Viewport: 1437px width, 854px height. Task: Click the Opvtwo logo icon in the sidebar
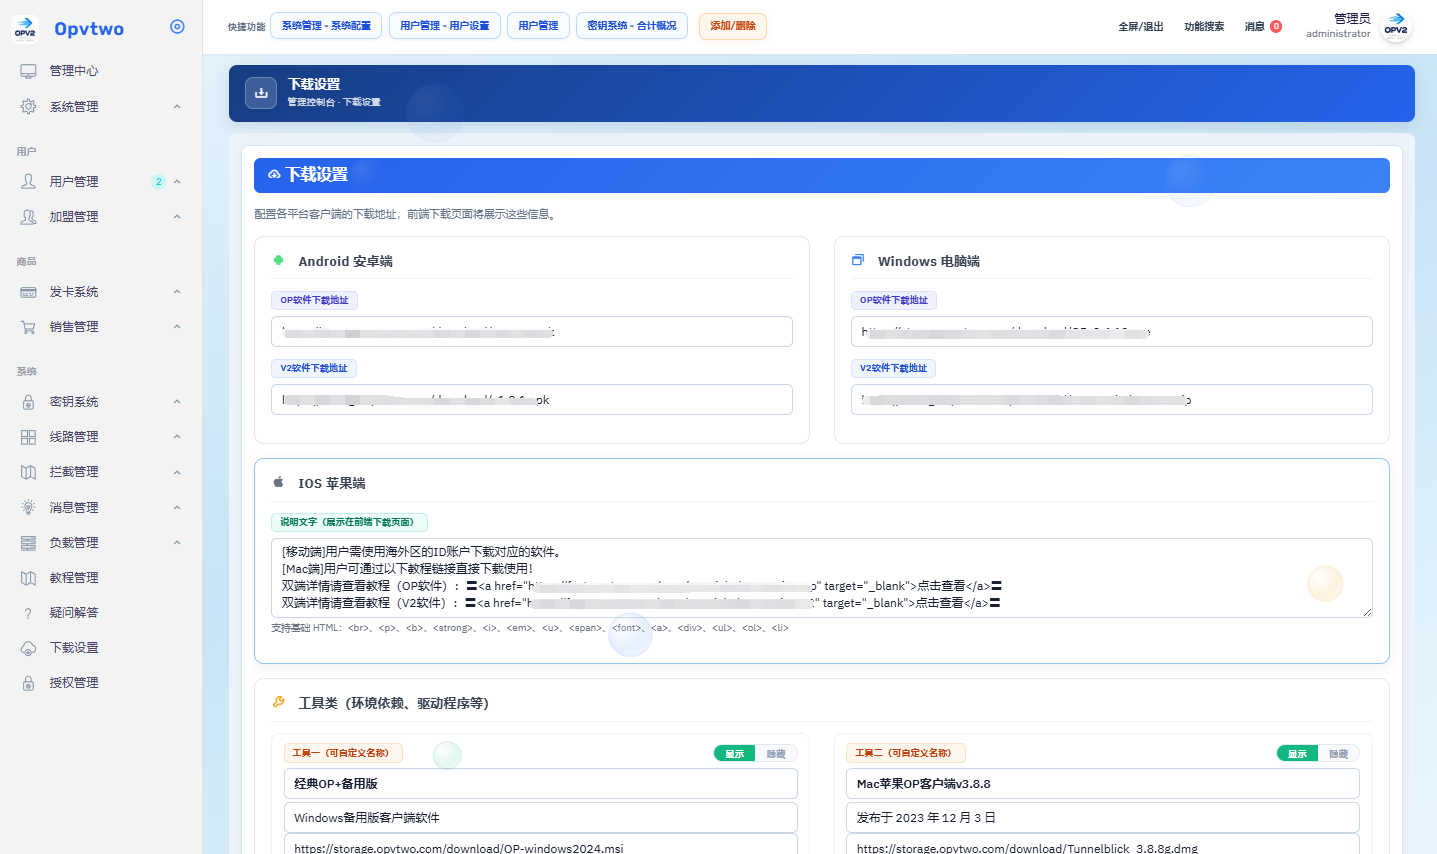(25, 29)
